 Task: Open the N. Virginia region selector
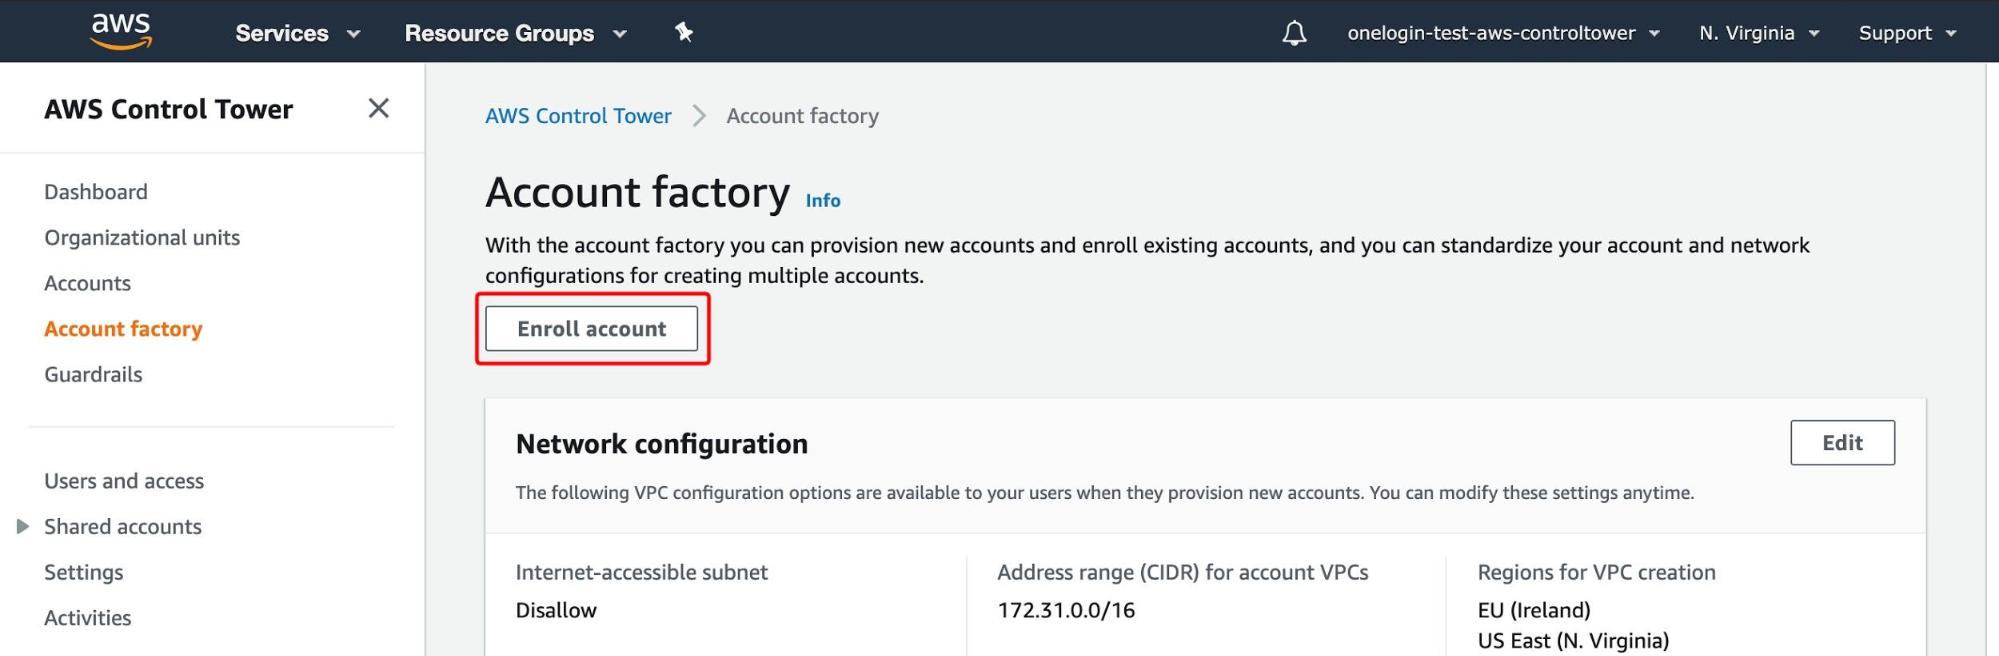point(1758,32)
